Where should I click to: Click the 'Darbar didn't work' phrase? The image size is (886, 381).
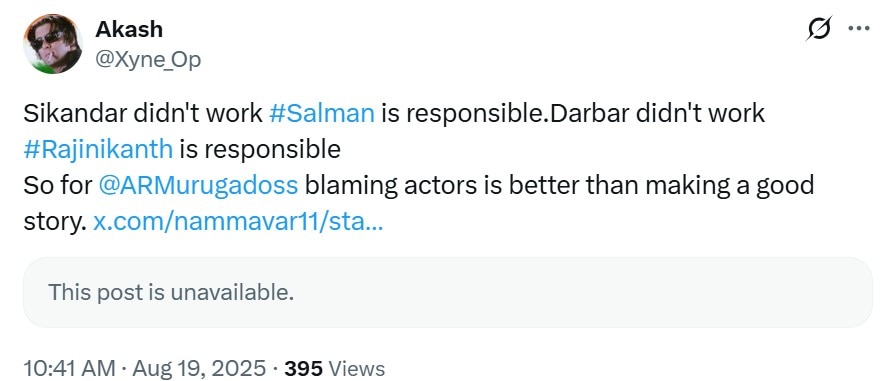(x=657, y=114)
